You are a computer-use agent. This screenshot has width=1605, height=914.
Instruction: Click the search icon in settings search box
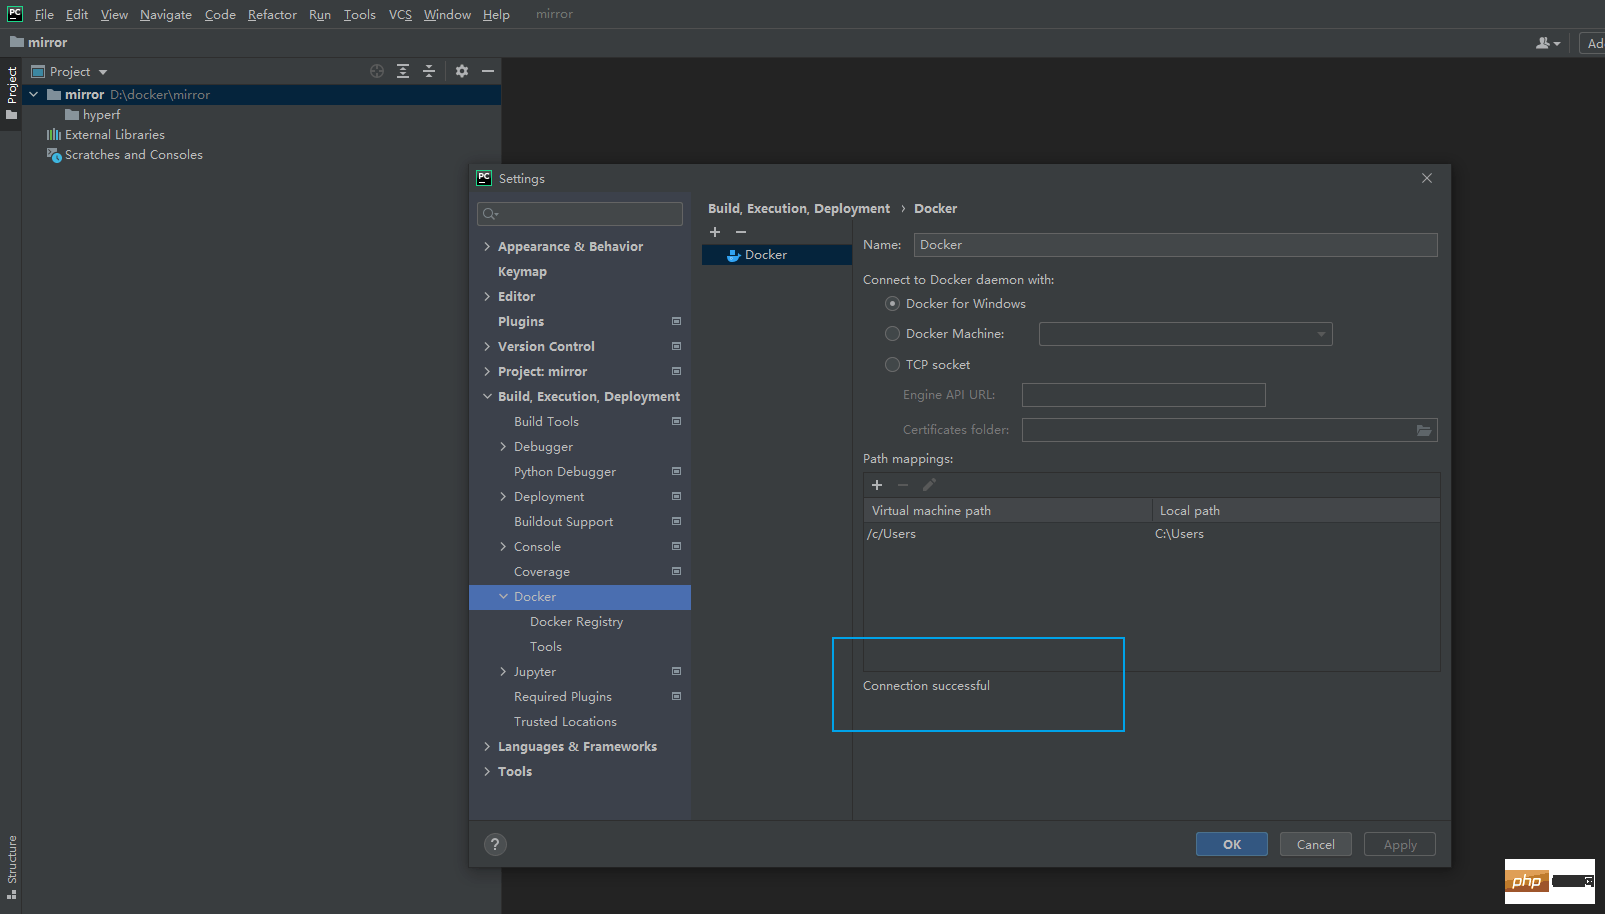[490, 214]
